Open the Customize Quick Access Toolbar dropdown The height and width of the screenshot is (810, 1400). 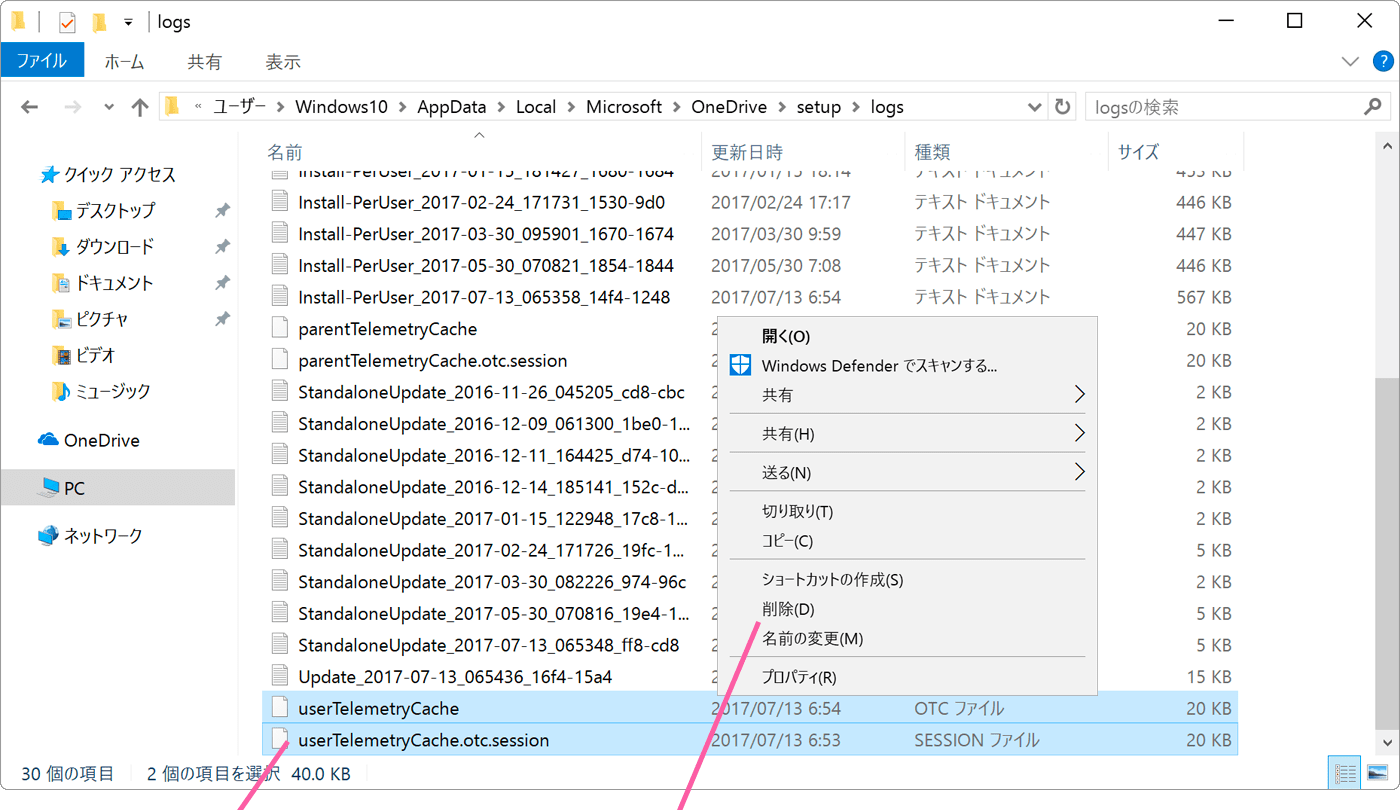[128, 22]
